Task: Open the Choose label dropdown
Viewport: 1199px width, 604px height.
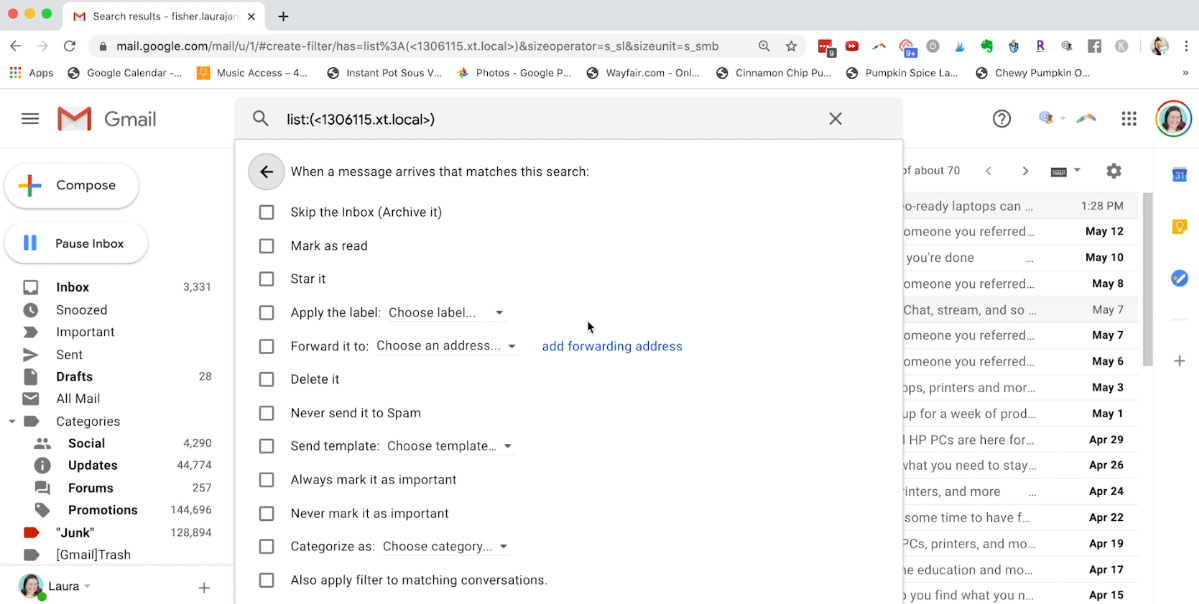Action: [446, 313]
